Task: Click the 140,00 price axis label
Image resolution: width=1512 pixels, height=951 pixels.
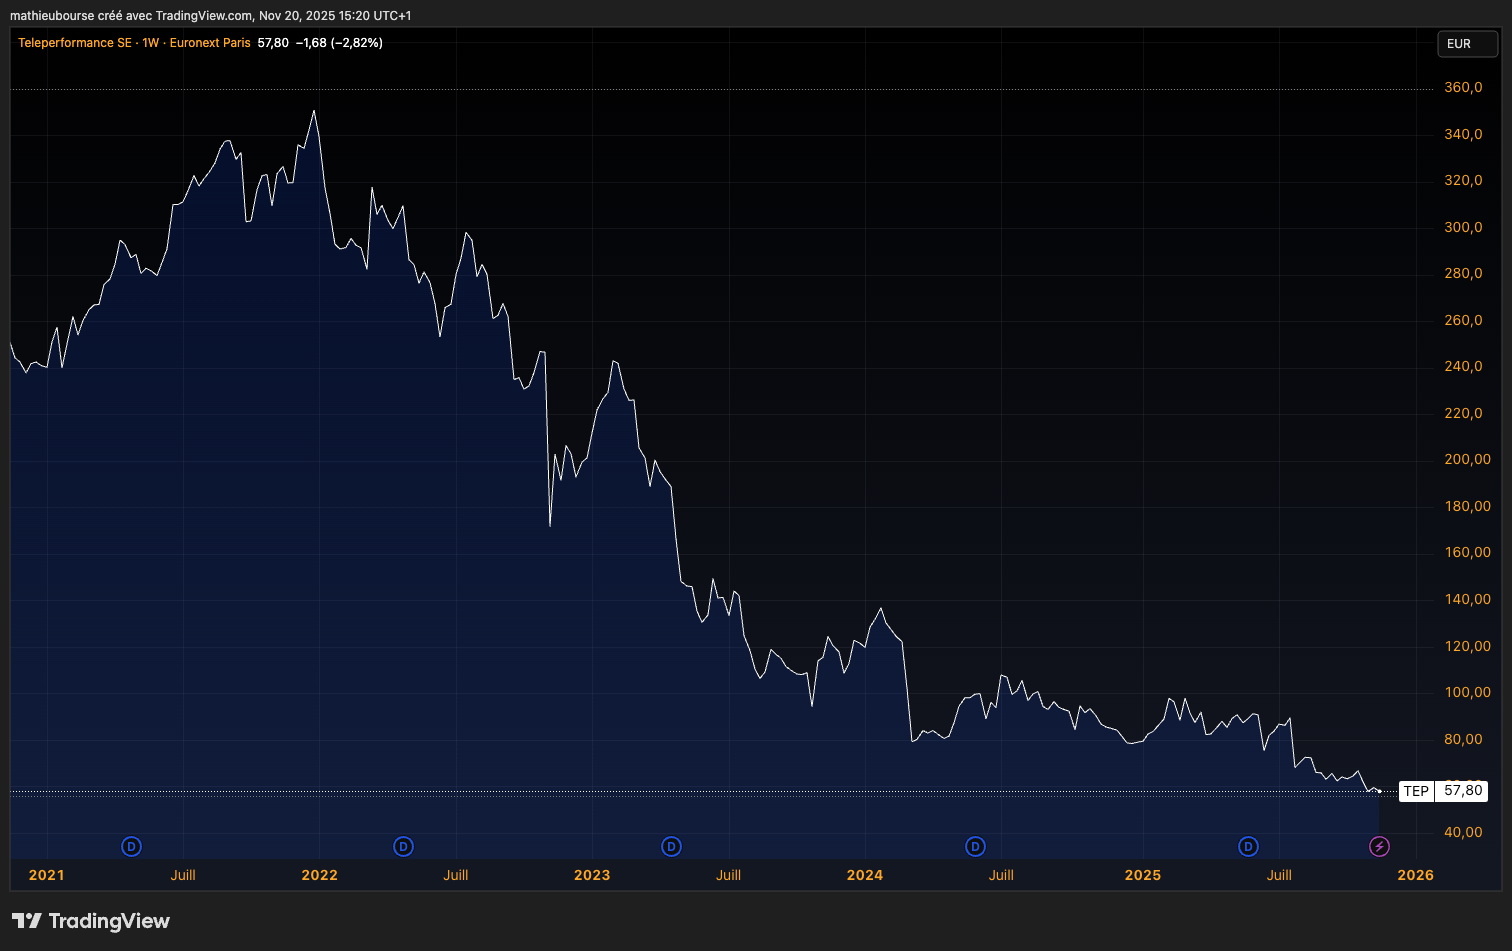Action: [1468, 600]
